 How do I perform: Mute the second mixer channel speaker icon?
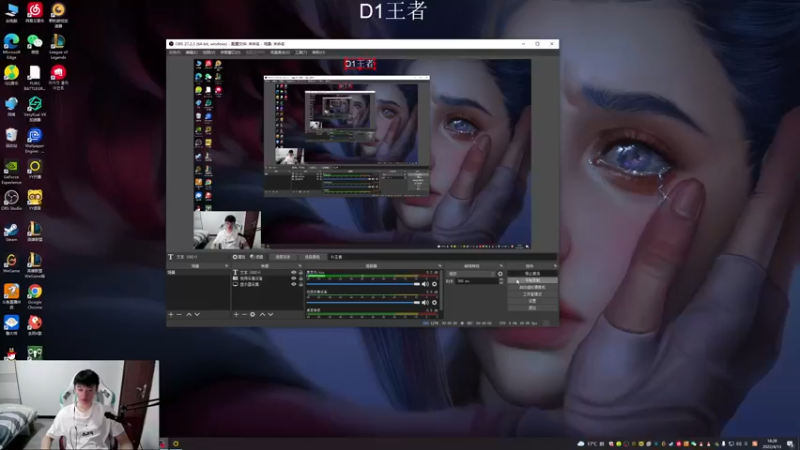(x=426, y=303)
